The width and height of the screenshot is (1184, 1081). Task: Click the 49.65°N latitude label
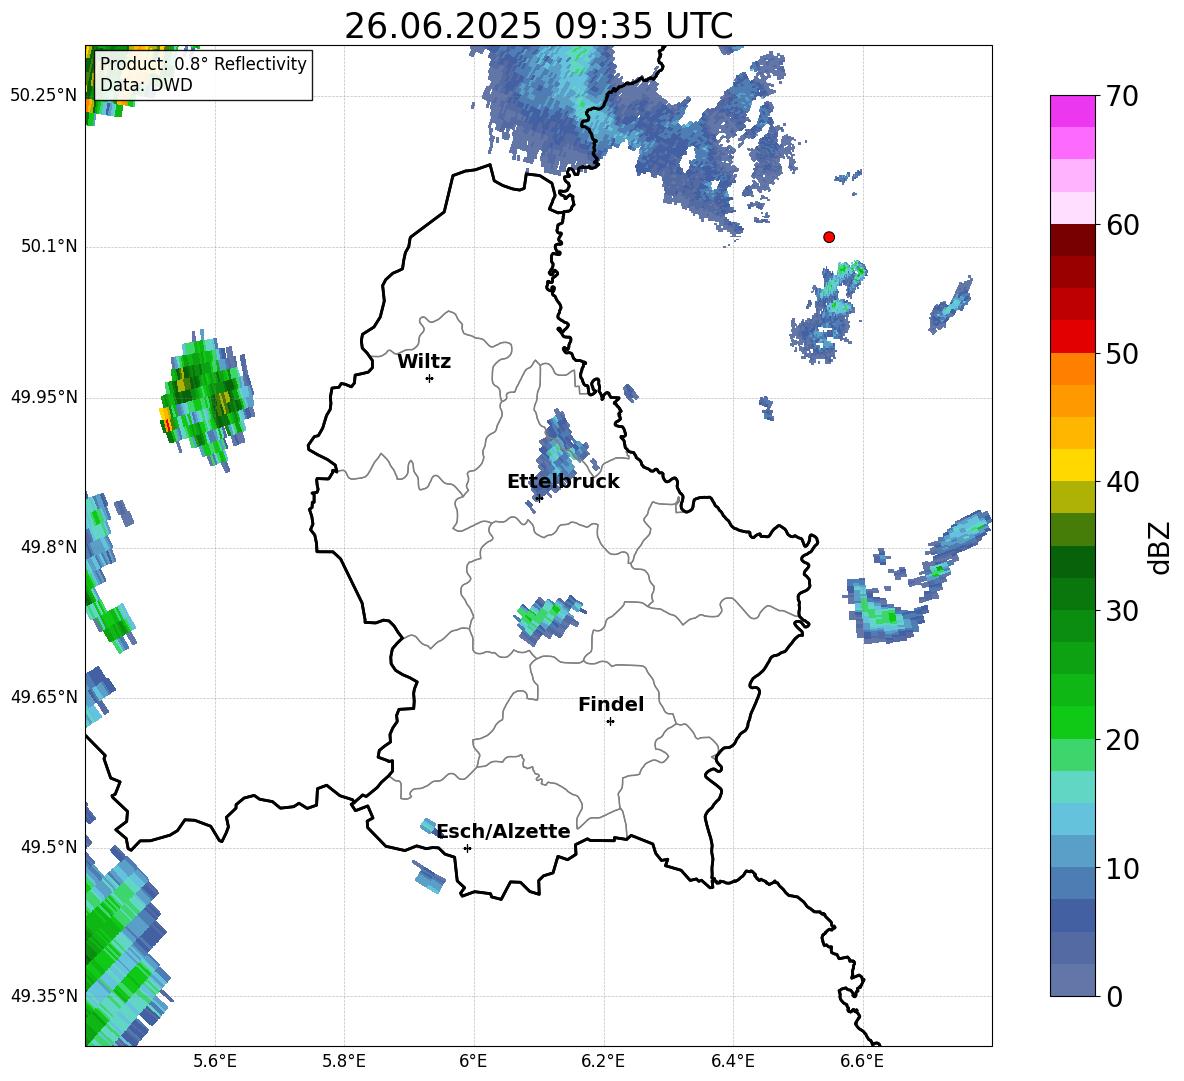pos(44,696)
